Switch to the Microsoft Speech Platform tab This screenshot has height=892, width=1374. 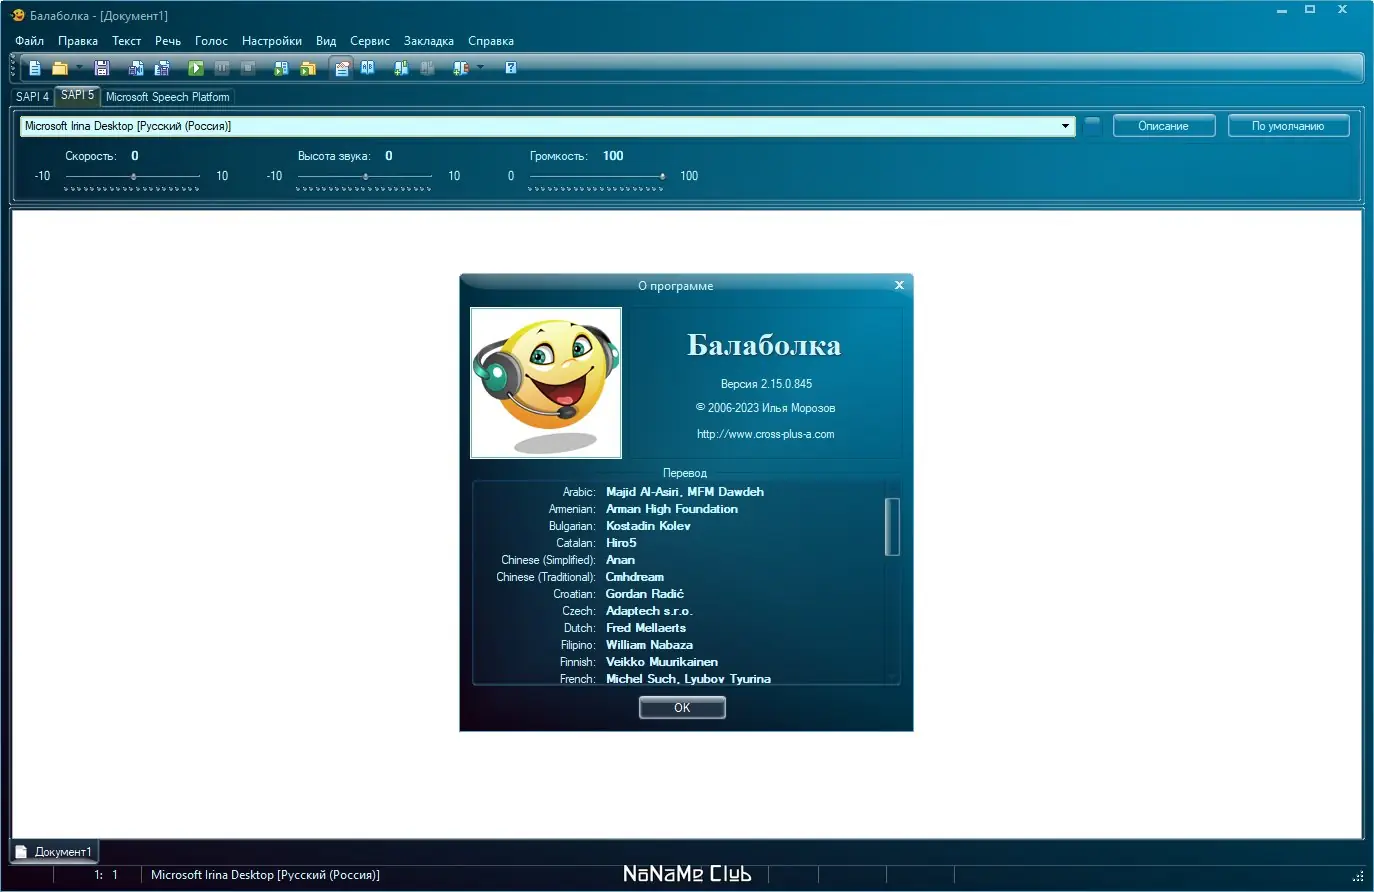point(168,97)
